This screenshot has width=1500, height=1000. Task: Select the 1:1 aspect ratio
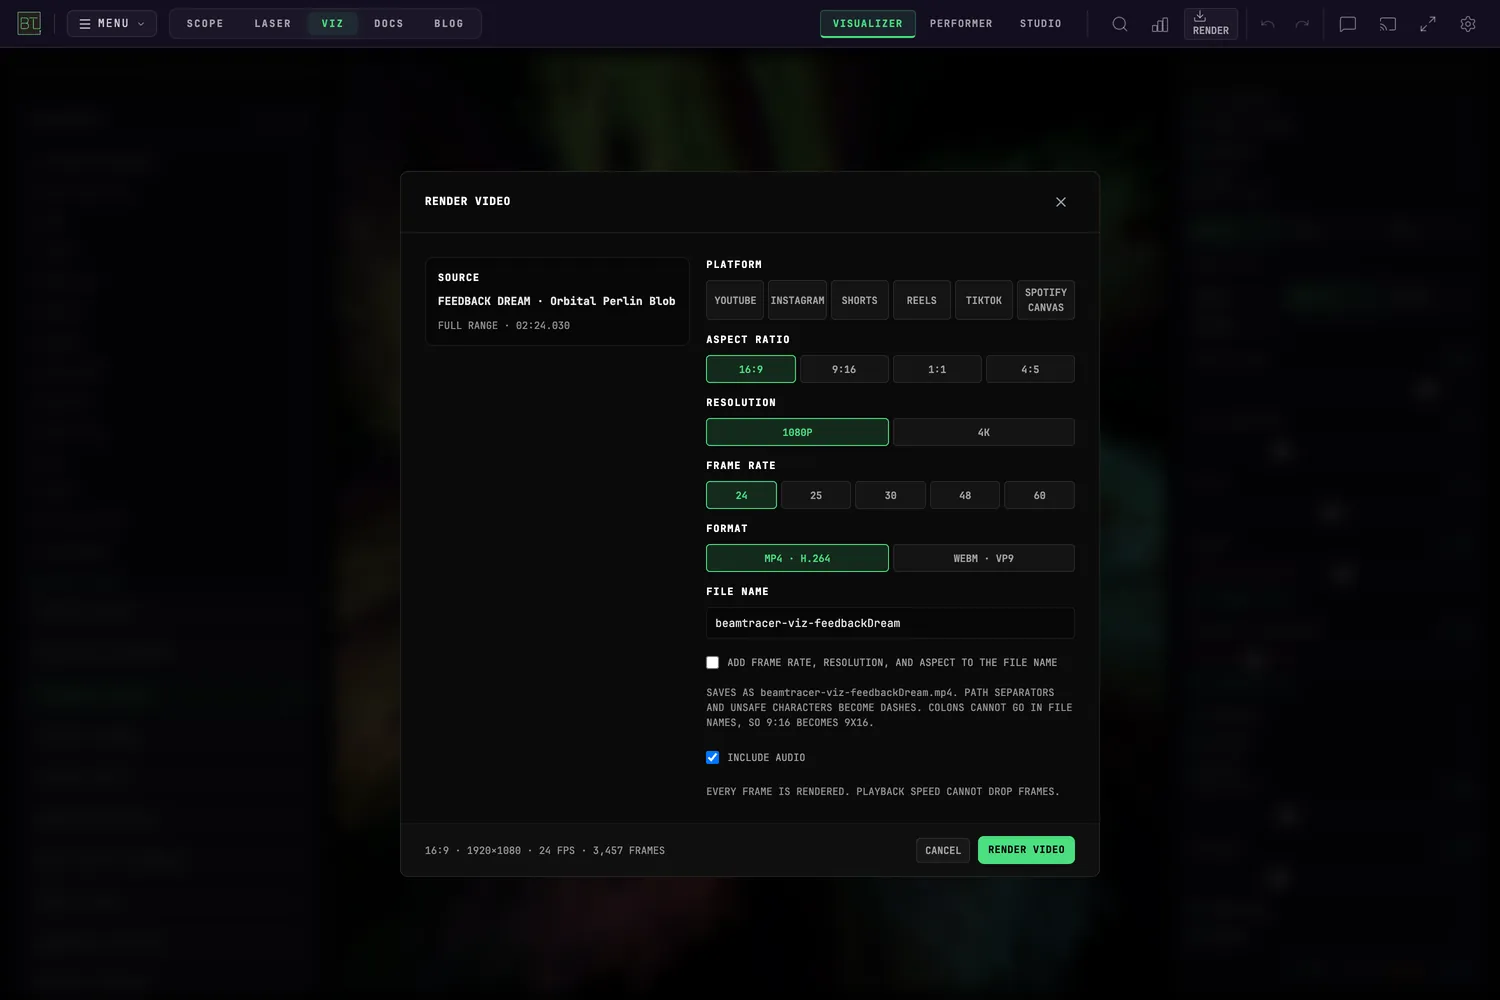tap(937, 369)
